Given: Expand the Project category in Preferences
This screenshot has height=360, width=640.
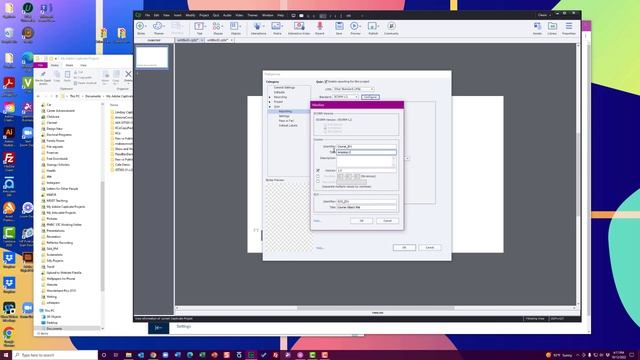Looking at the screenshot, I should tap(270, 102).
